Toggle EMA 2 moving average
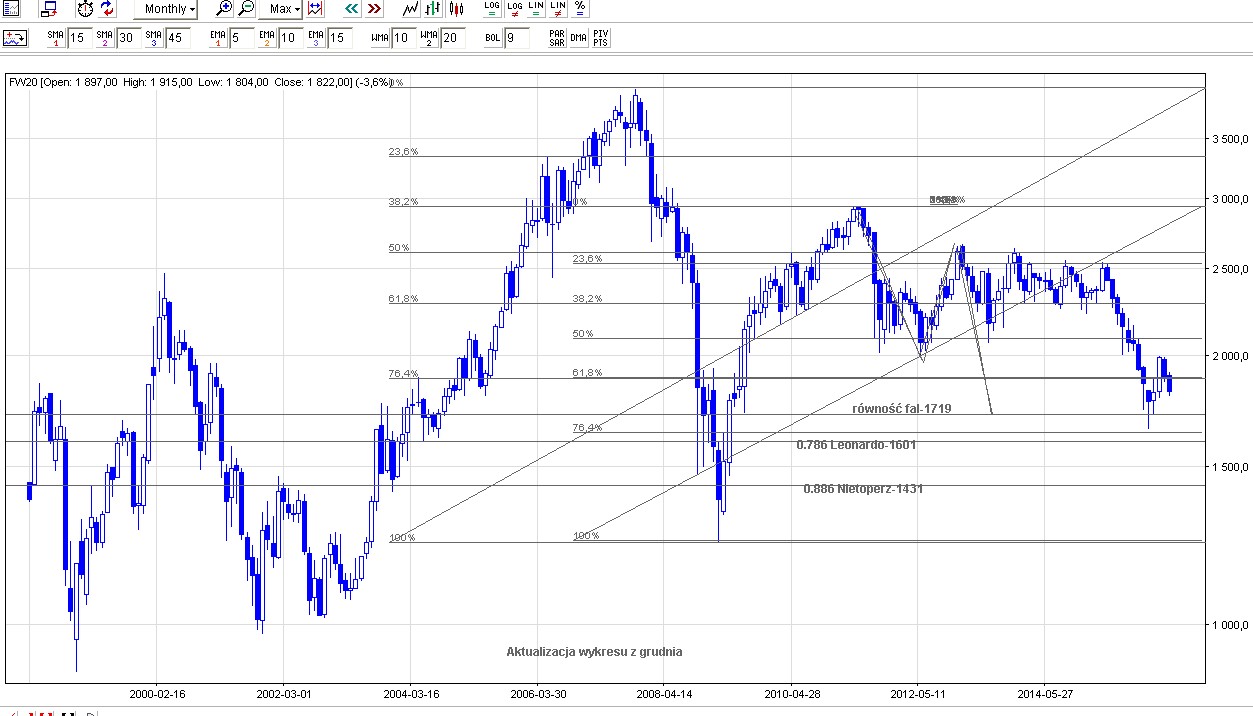The height and width of the screenshot is (716, 1253). 266,38
